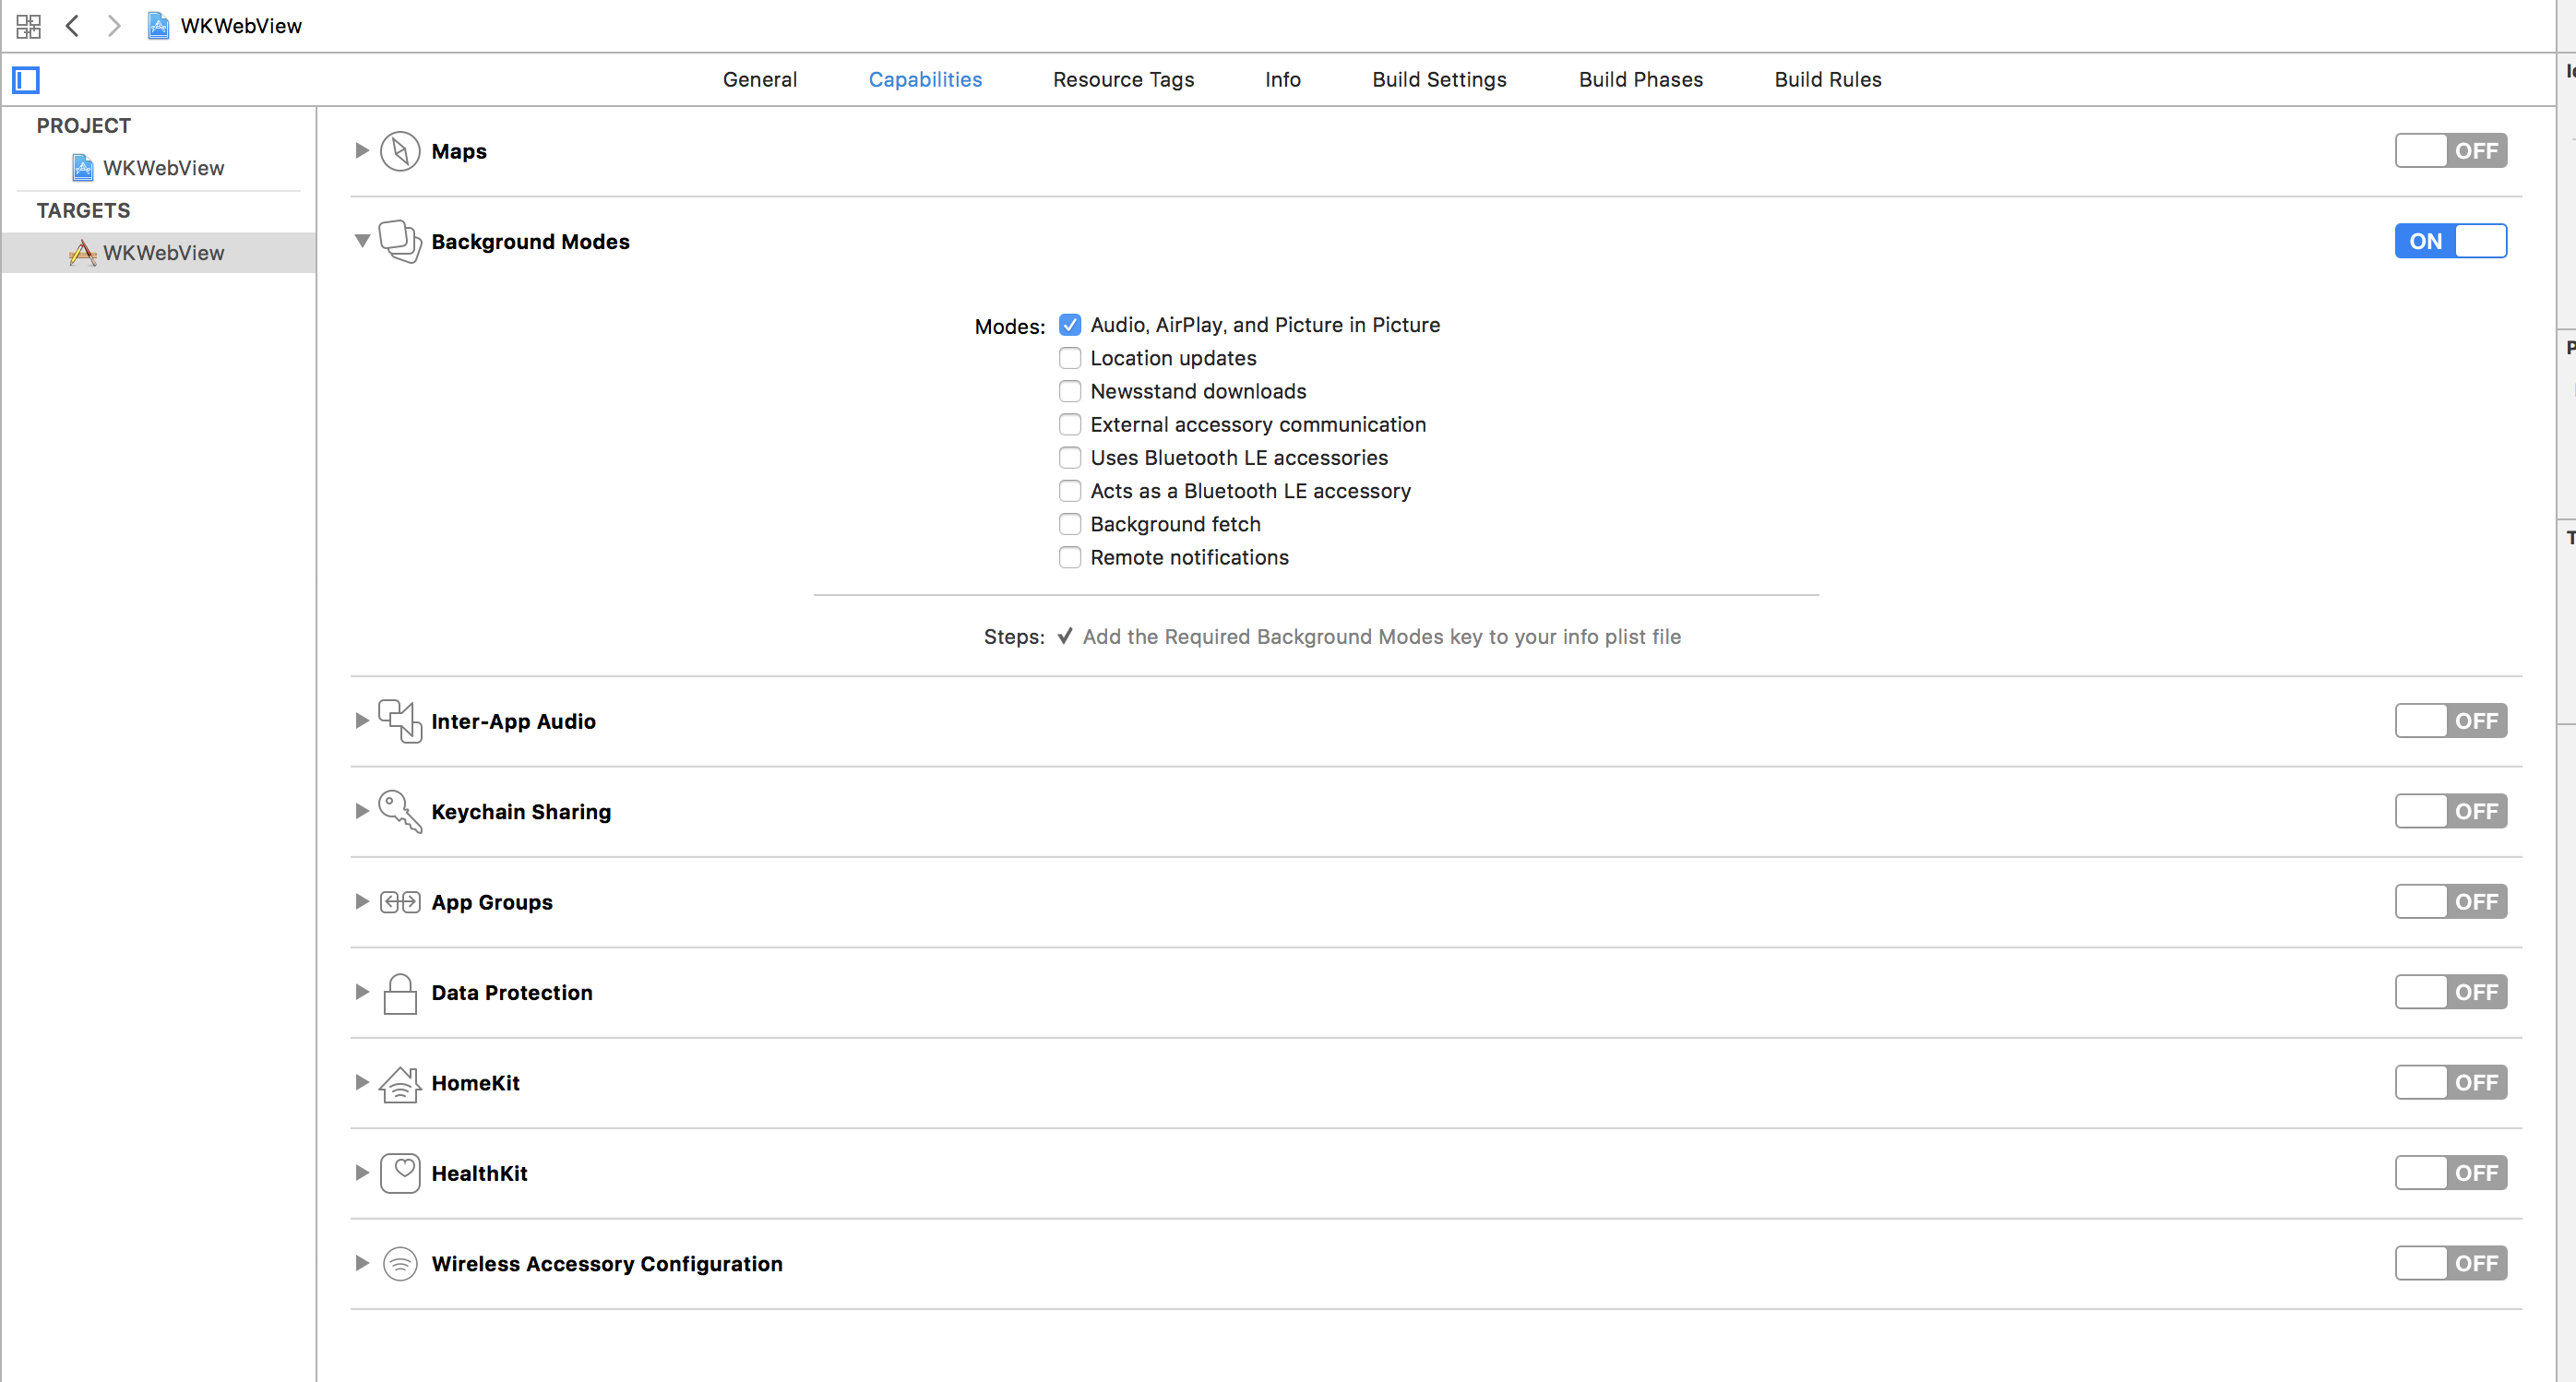
Task: Enable the HomeKit switch
Action: tap(2450, 1083)
